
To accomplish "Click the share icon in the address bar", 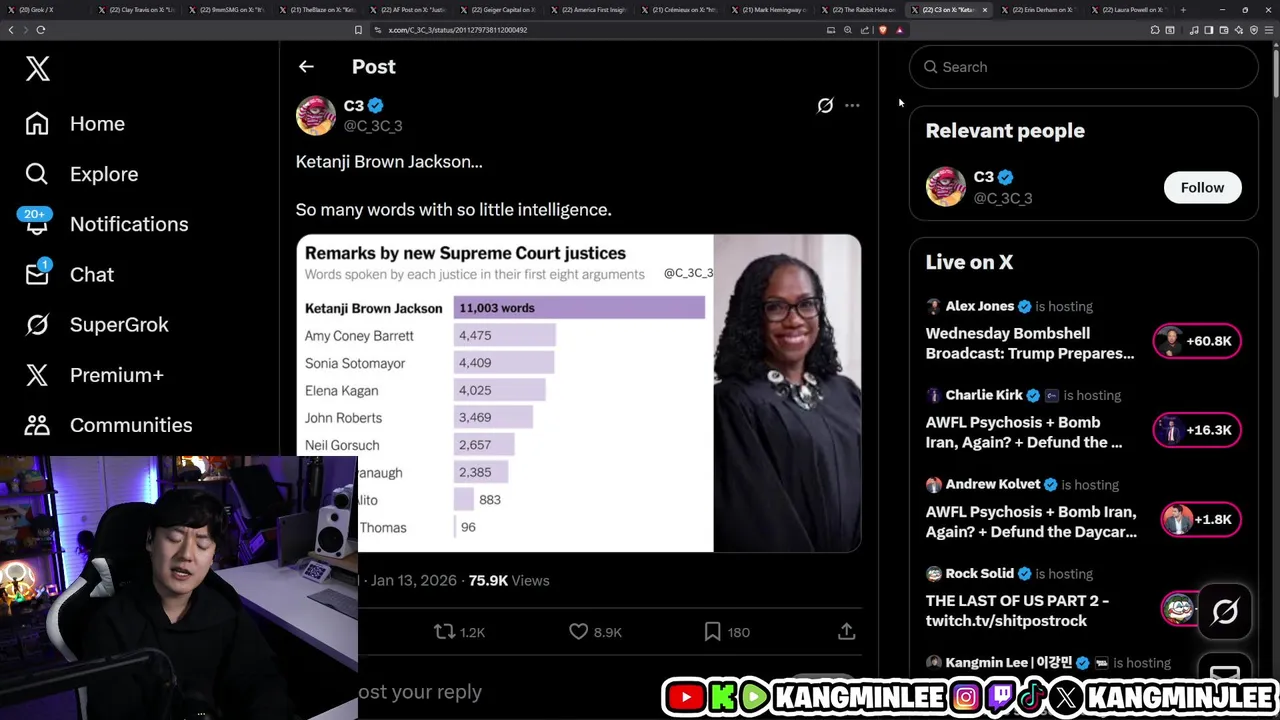I will click(x=865, y=30).
